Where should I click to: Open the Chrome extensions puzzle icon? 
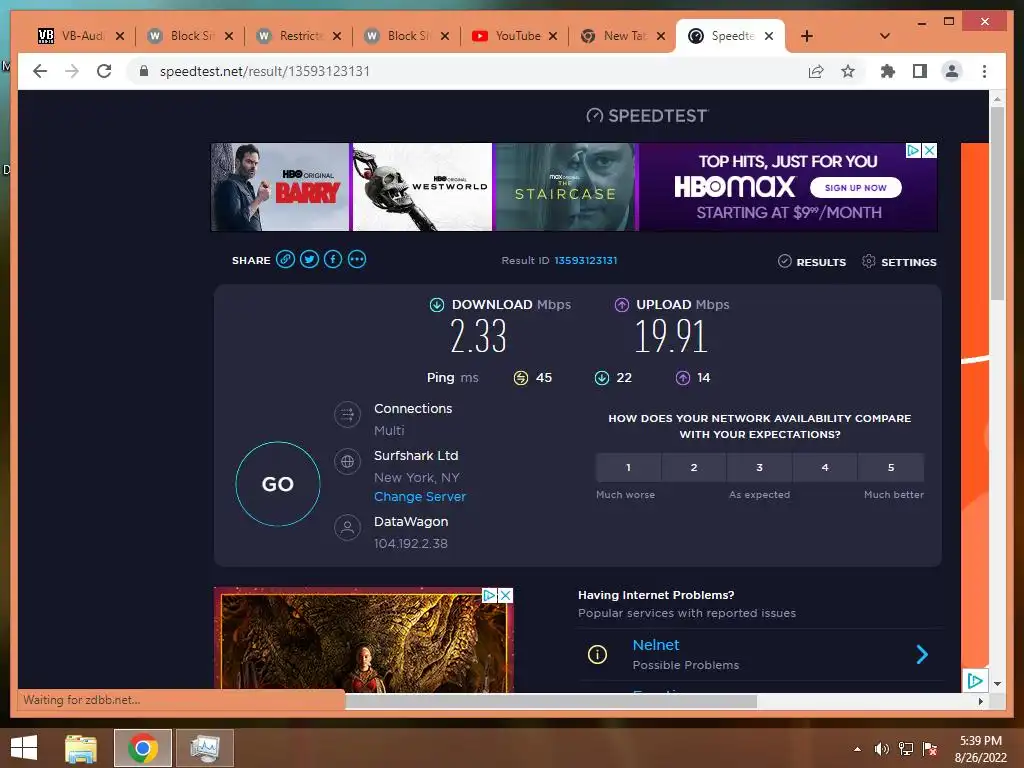click(x=888, y=71)
